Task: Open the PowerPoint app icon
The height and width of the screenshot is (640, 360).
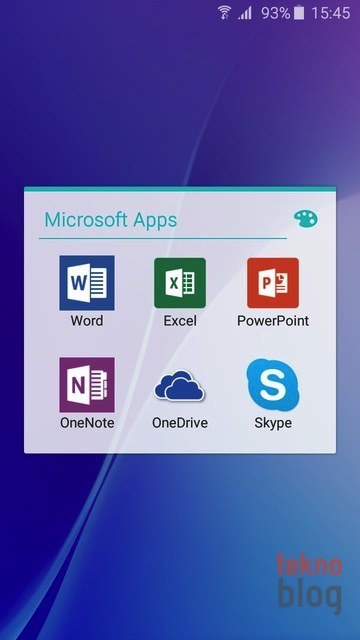Action: (x=273, y=283)
